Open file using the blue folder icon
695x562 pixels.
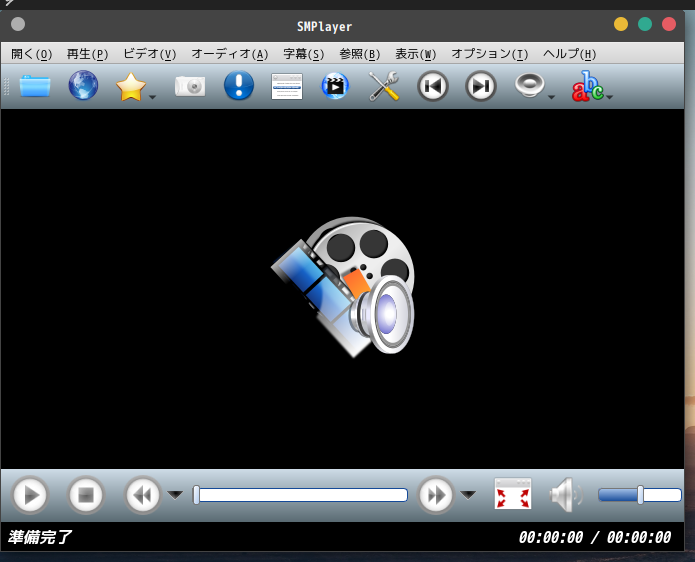(x=35, y=86)
